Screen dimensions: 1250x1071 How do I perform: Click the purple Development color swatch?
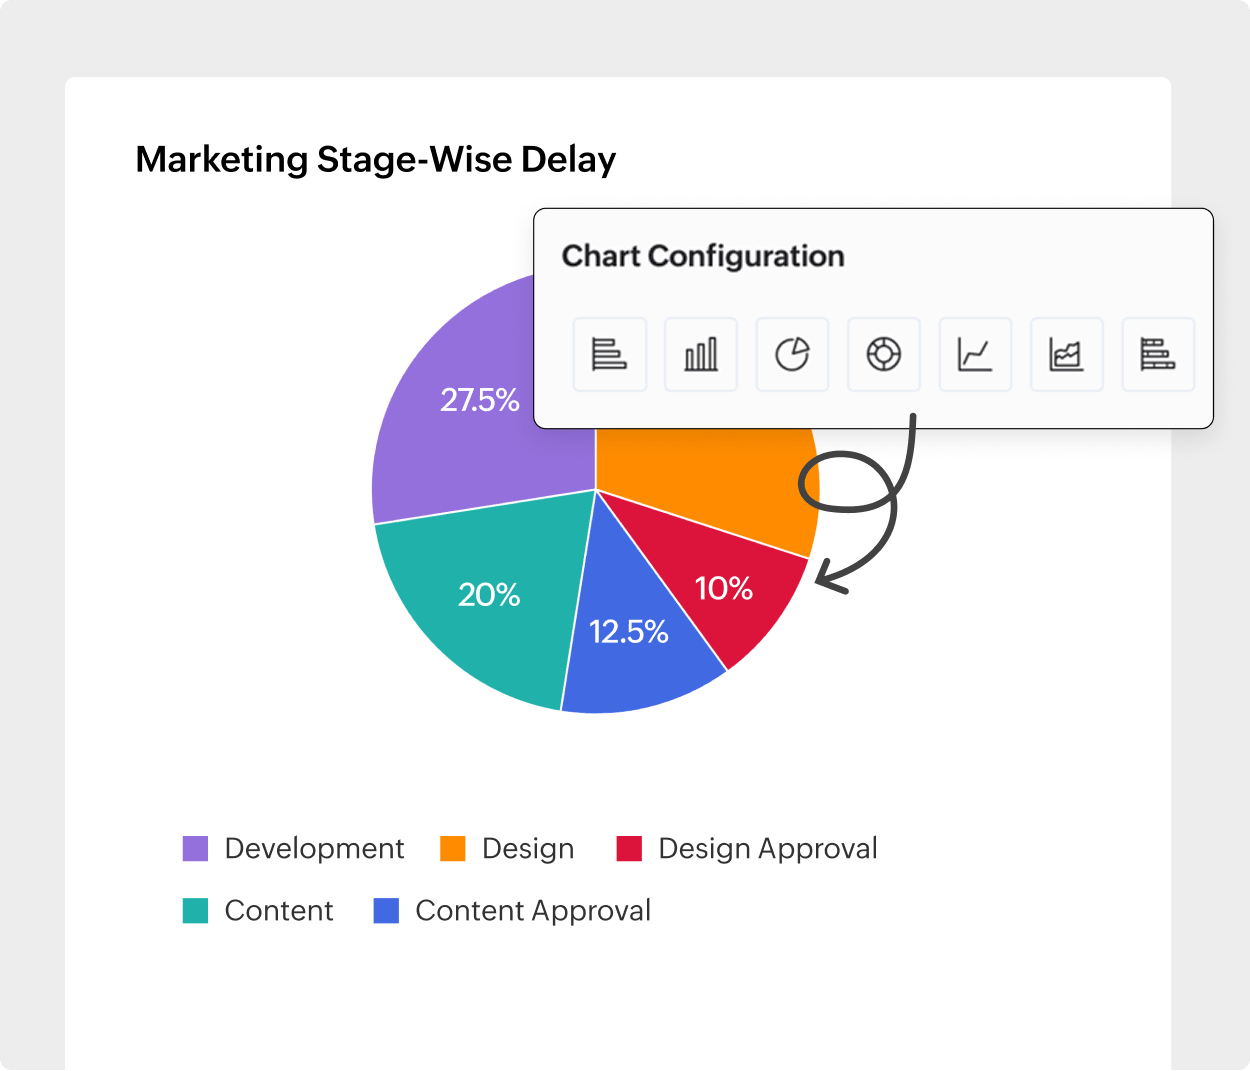(x=195, y=848)
